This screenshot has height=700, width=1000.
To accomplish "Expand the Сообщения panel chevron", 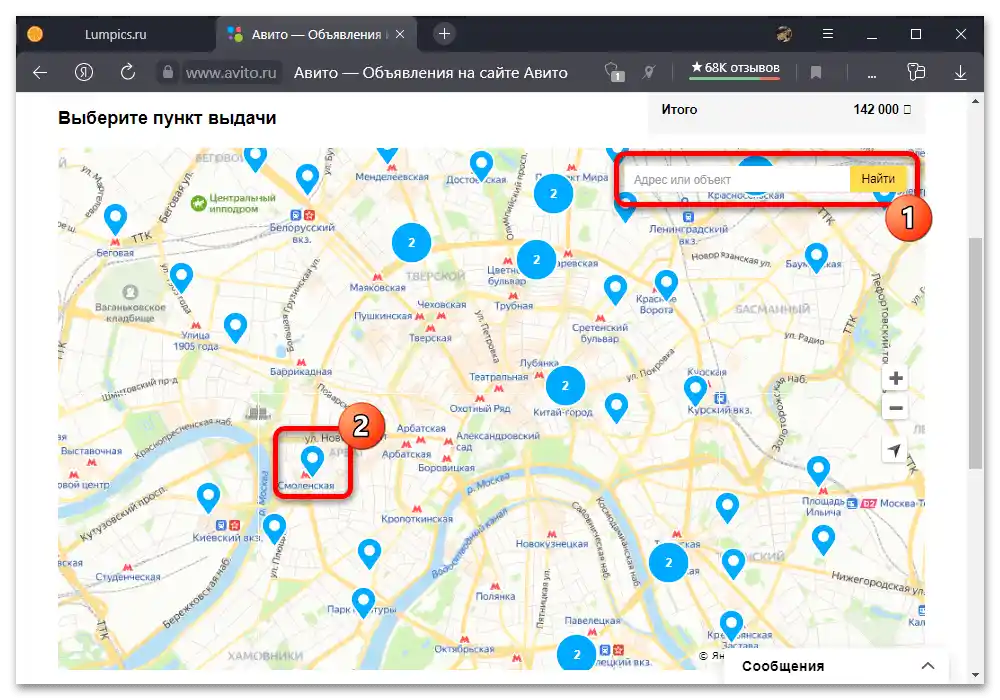I will coord(928,666).
